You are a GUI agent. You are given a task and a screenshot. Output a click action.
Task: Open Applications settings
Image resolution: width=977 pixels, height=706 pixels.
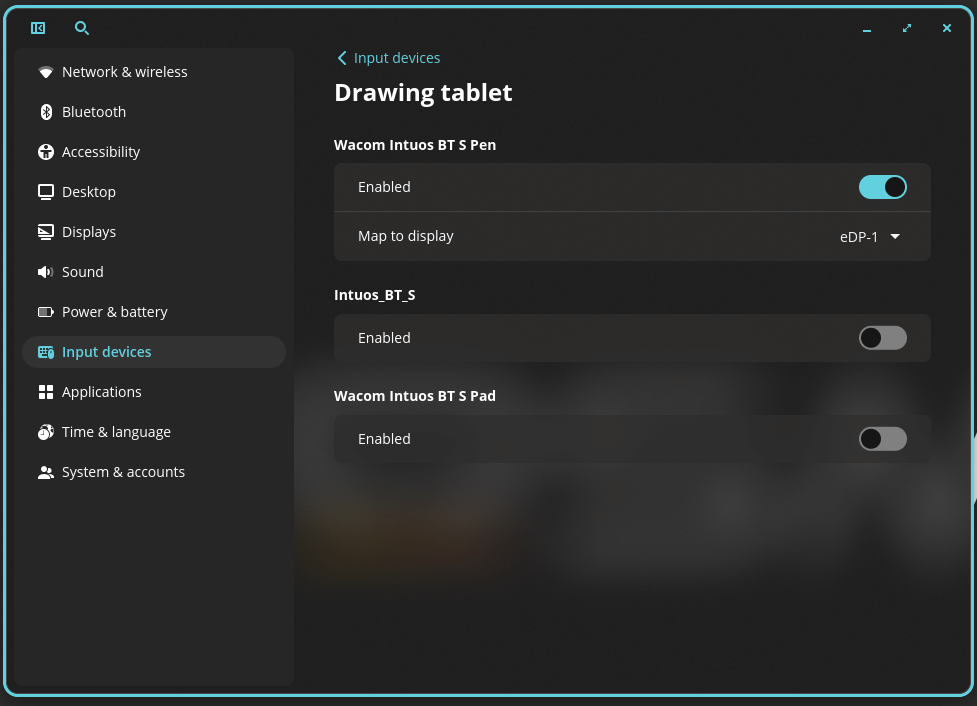tap(154, 392)
